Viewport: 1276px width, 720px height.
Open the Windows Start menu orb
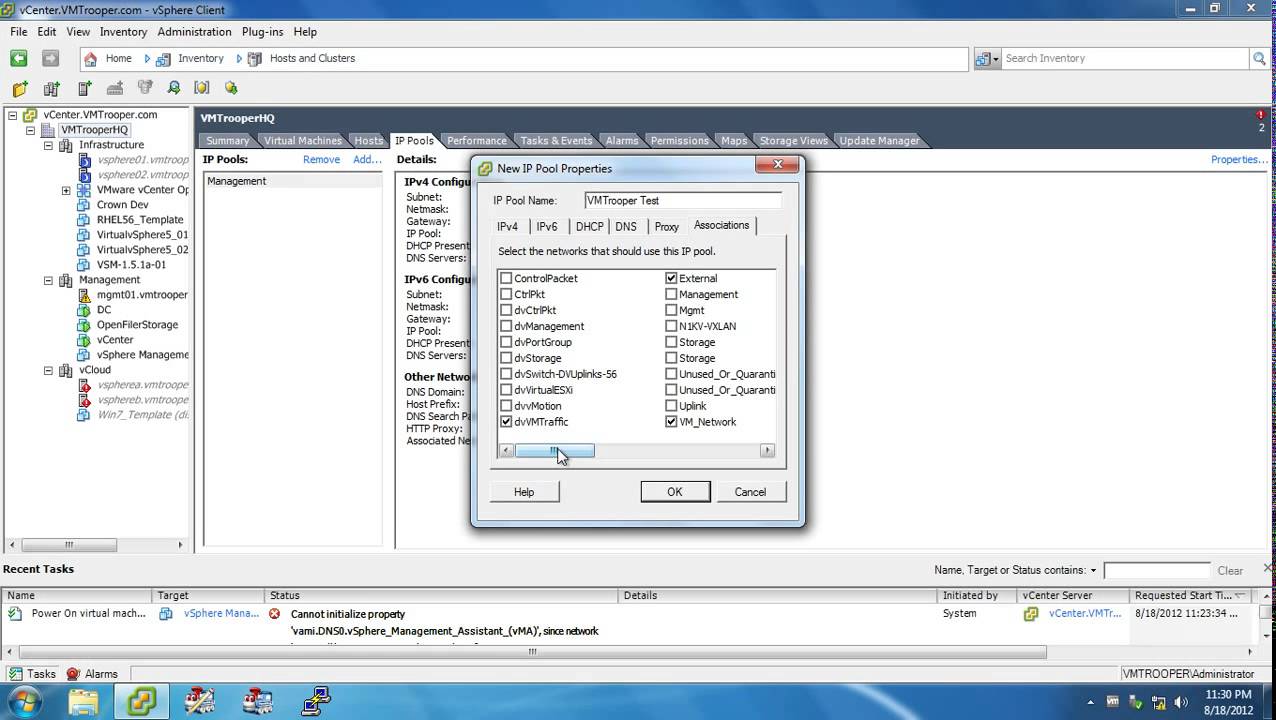click(x=24, y=702)
